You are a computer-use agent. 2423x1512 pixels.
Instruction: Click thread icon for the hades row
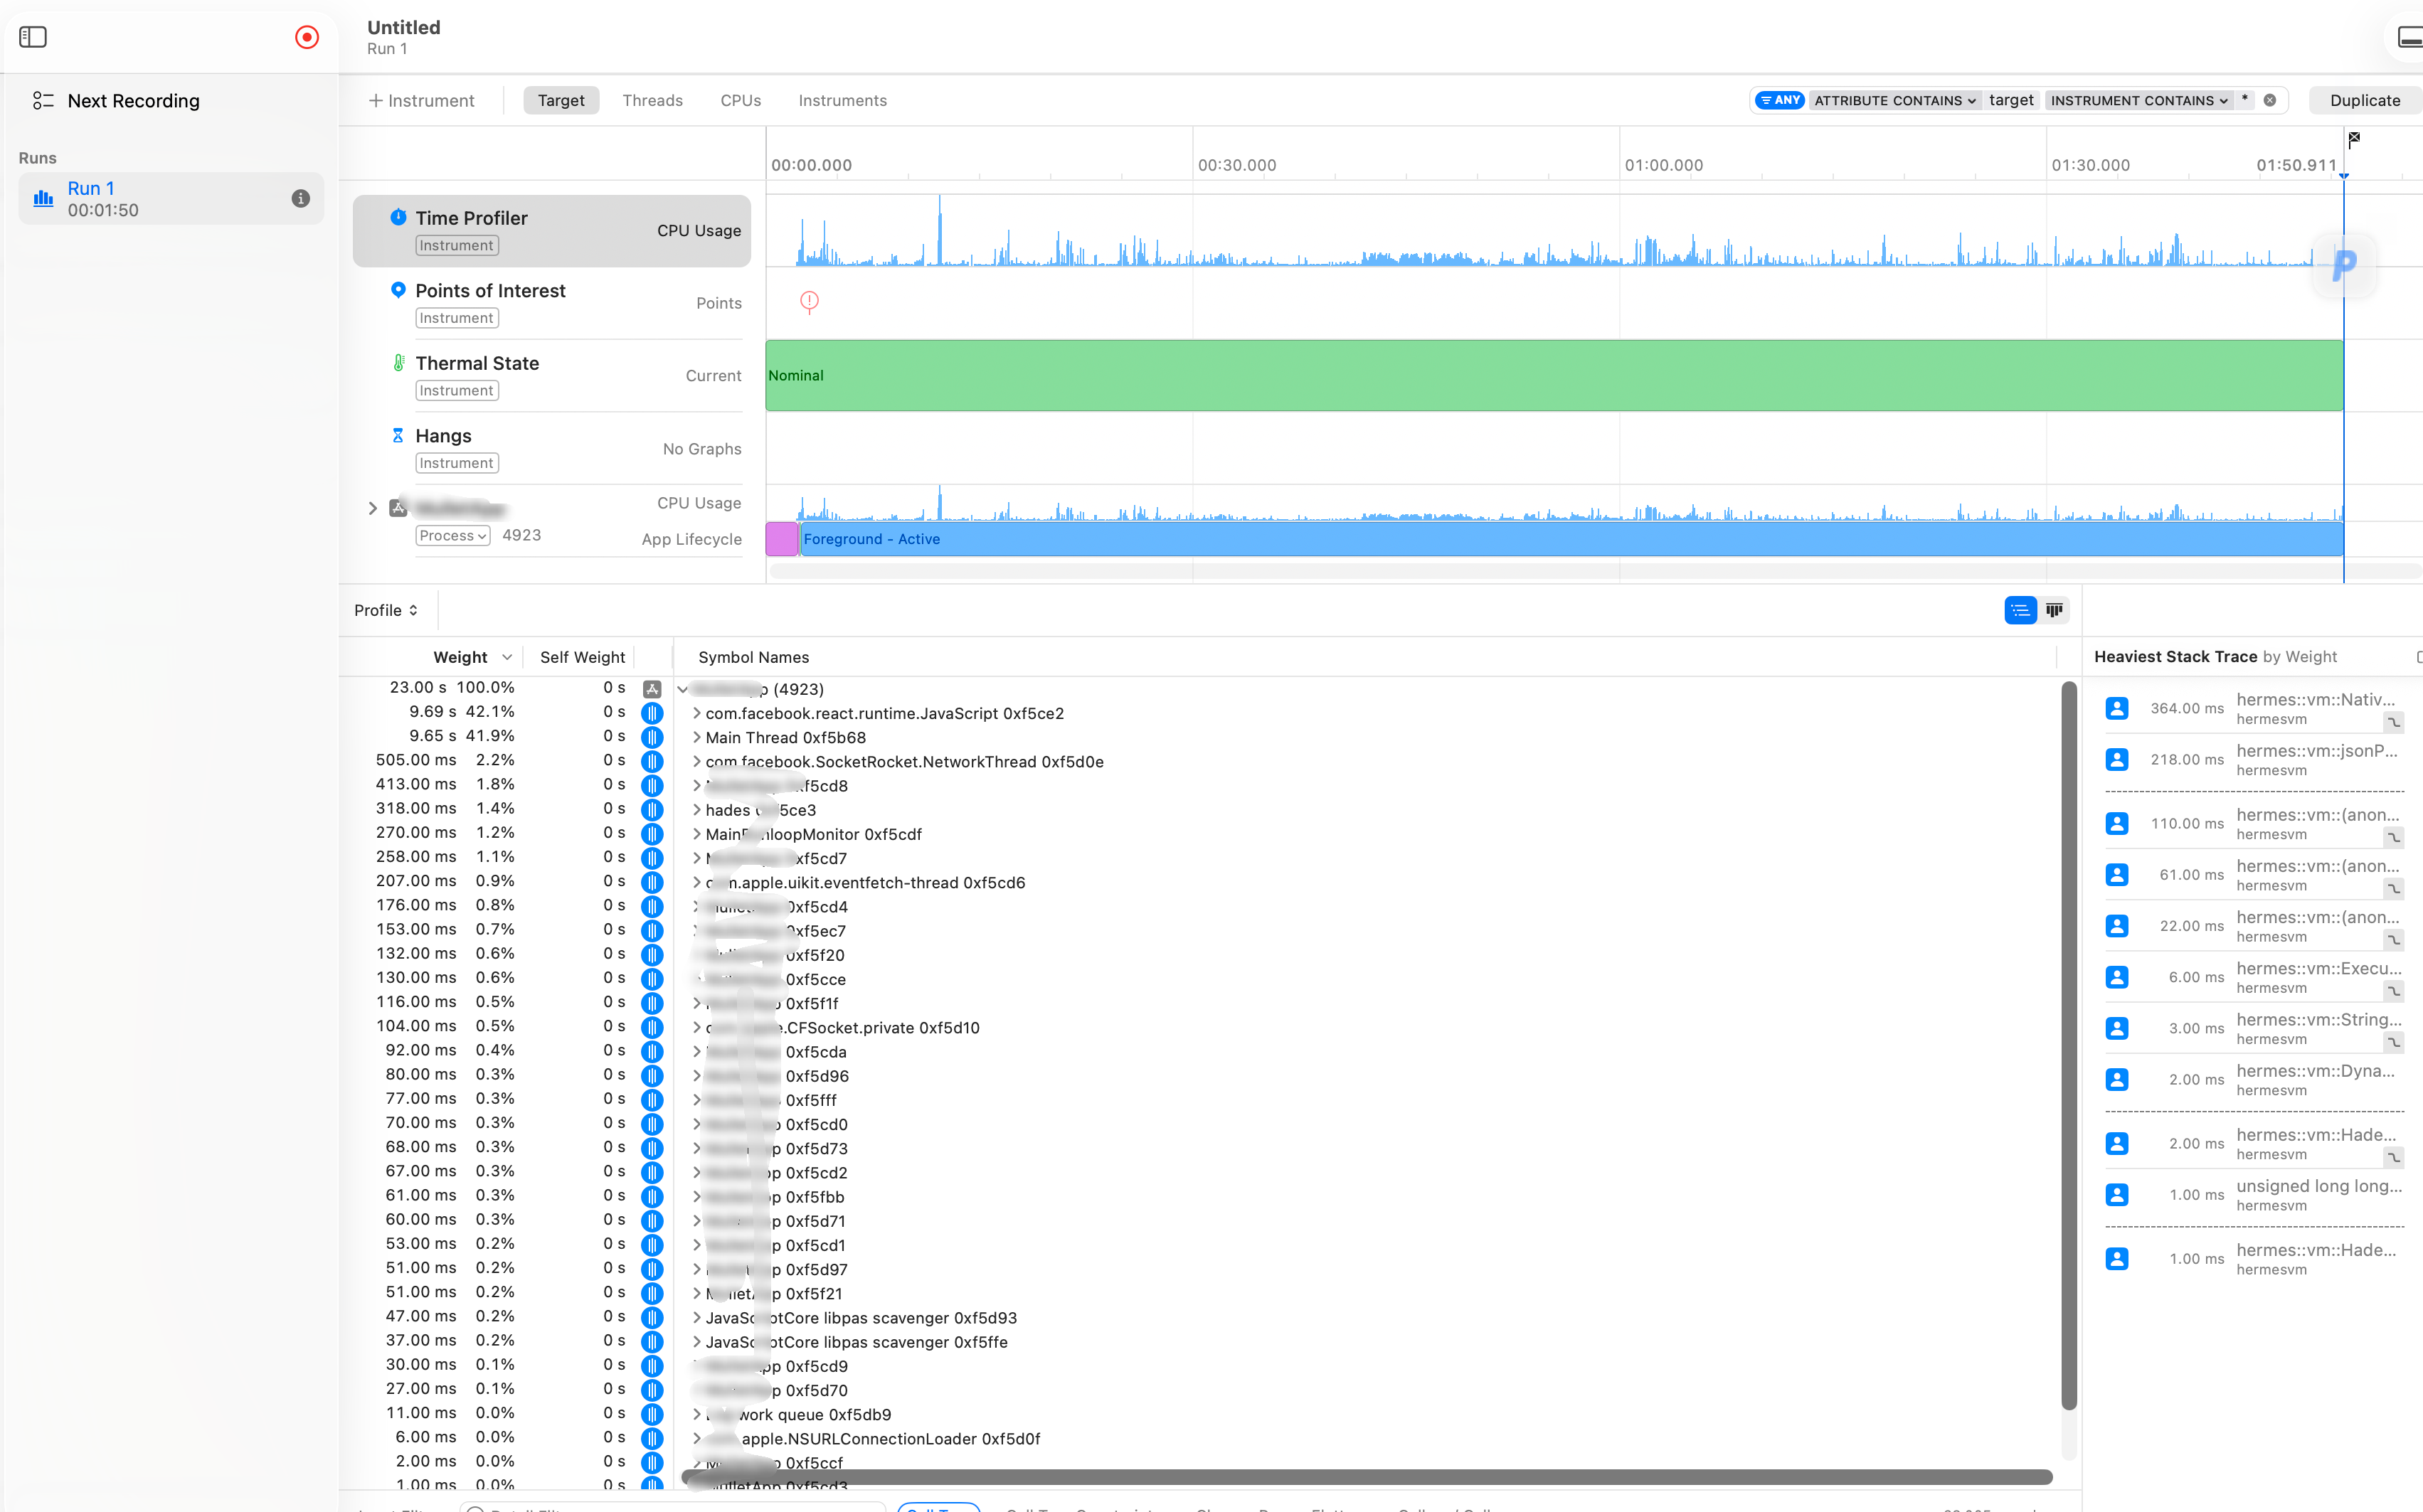point(652,810)
